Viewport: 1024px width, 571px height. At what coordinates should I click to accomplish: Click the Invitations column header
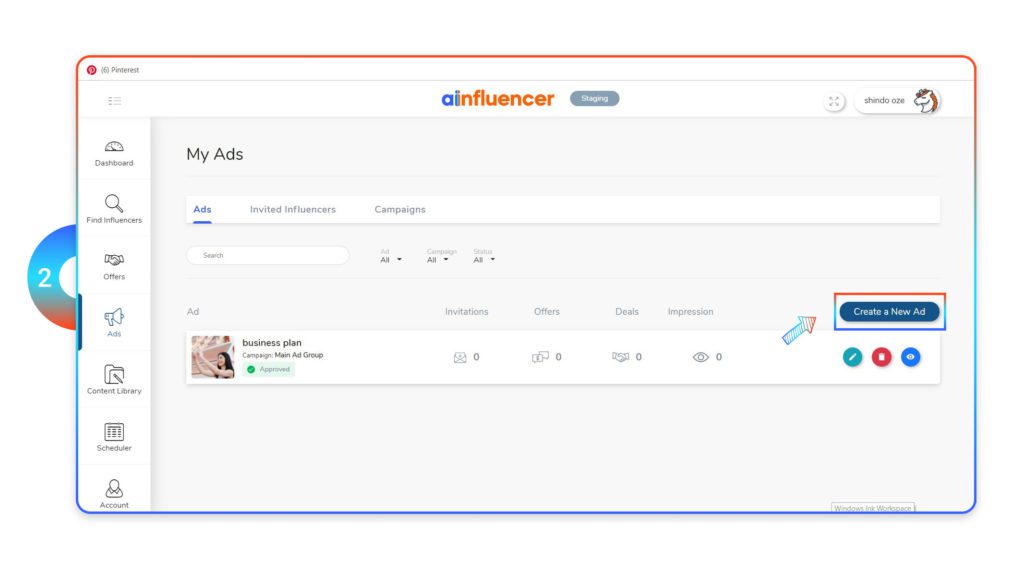coord(466,312)
